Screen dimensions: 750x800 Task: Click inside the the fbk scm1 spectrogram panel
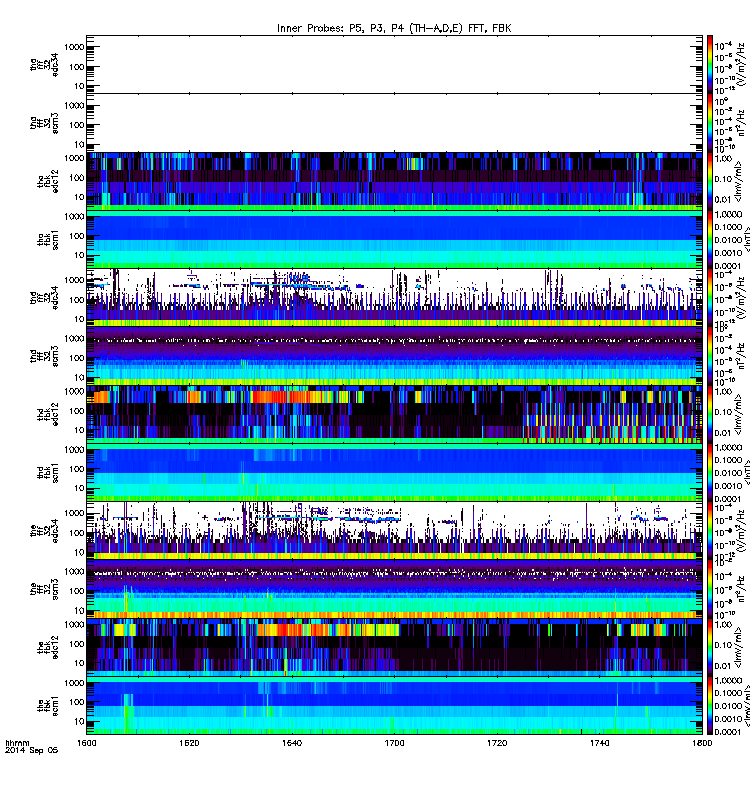[394, 706]
